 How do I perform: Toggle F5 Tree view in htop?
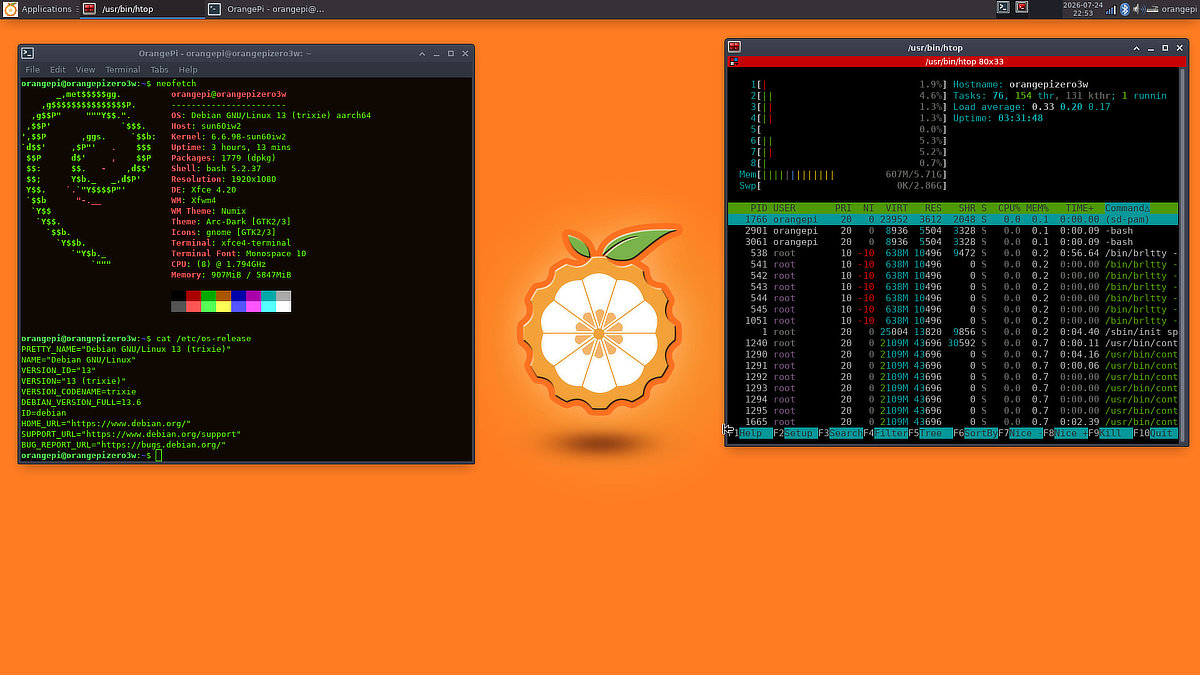930,433
